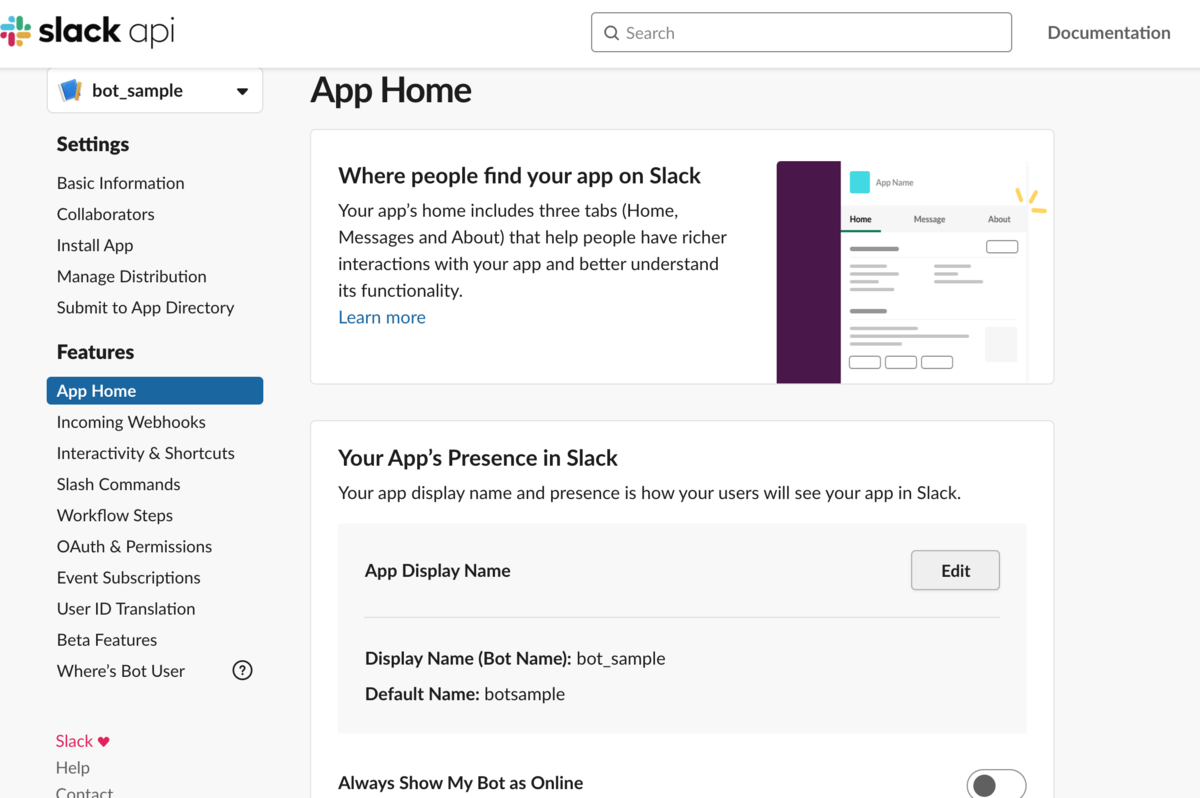
Task: Select App Home in sidebar
Action: 155,391
